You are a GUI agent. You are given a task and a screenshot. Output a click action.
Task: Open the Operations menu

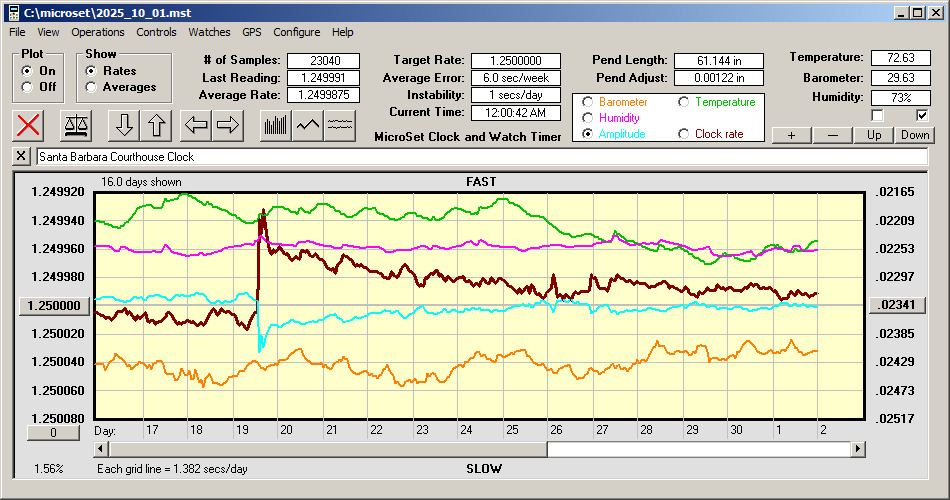pos(98,32)
